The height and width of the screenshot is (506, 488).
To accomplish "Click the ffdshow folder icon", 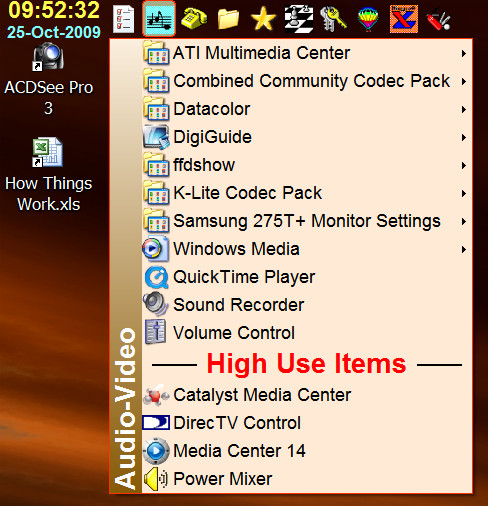I will (x=155, y=165).
